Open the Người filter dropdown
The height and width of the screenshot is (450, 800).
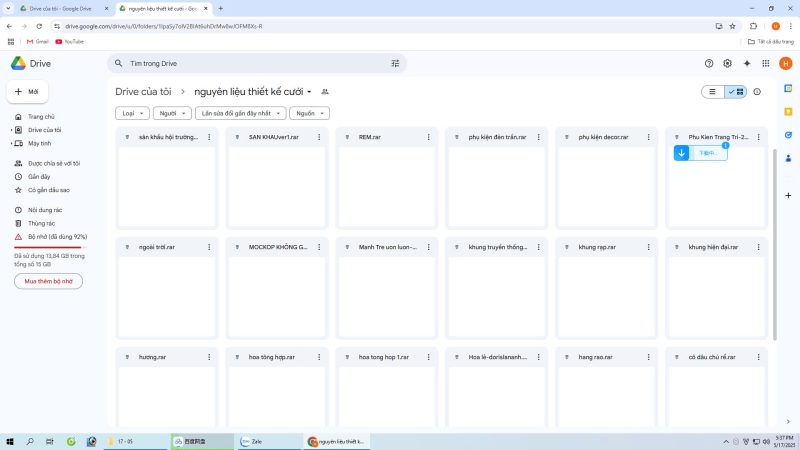tap(171, 113)
